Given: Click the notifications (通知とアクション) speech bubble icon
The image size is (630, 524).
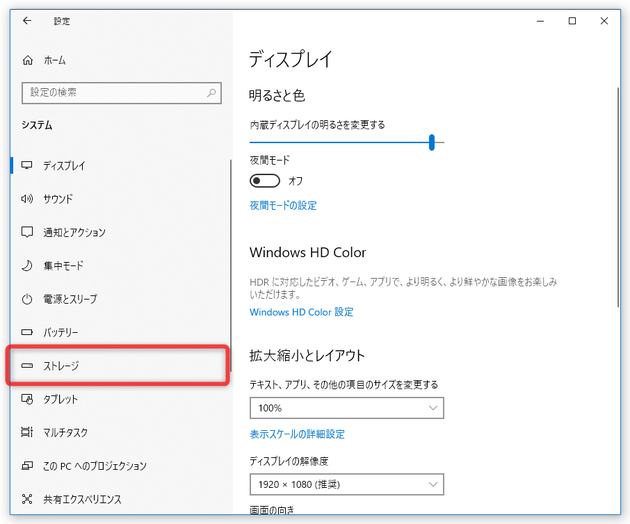Looking at the screenshot, I should point(27,232).
